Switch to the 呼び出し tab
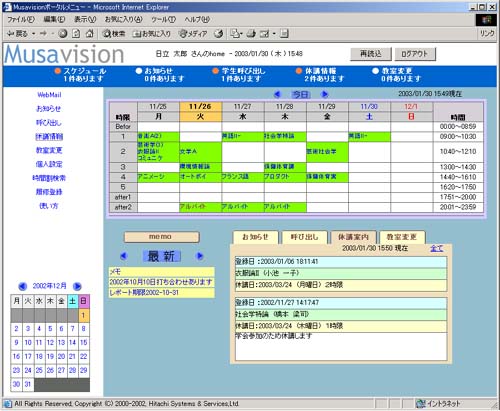Screen dimensions: 500x411 pyautogui.click(x=304, y=237)
